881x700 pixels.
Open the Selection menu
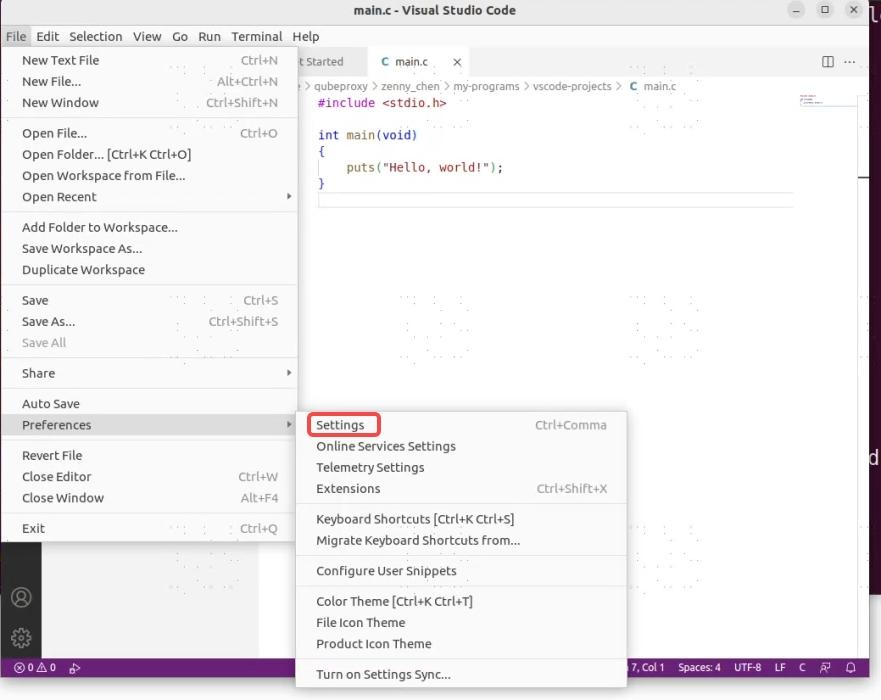[x=96, y=37]
